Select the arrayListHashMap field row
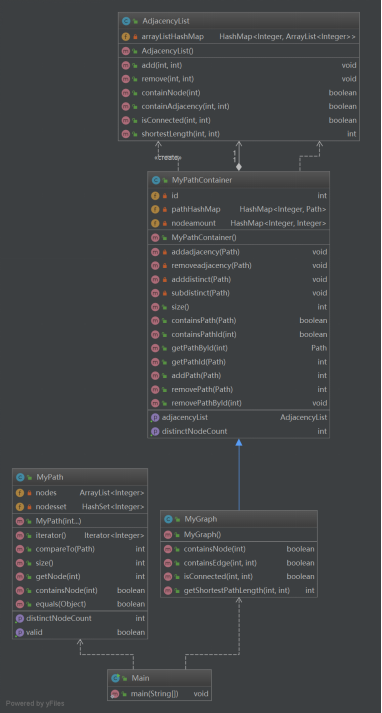Screen dimensions: 382x713 click(x=239, y=36)
